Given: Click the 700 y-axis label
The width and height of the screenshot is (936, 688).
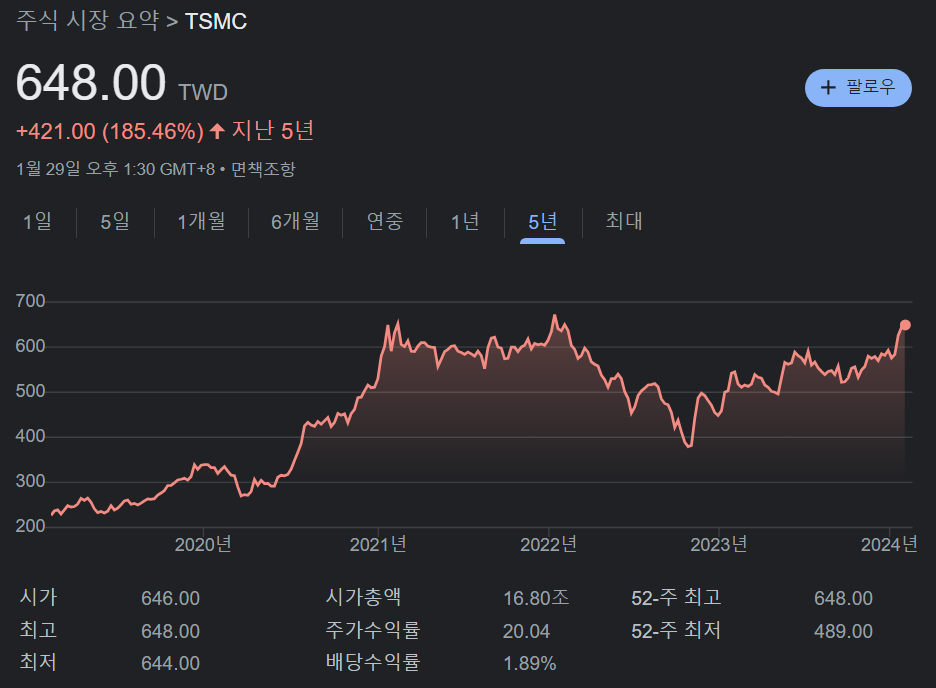Looking at the screenshot, I should pos(30,301).
